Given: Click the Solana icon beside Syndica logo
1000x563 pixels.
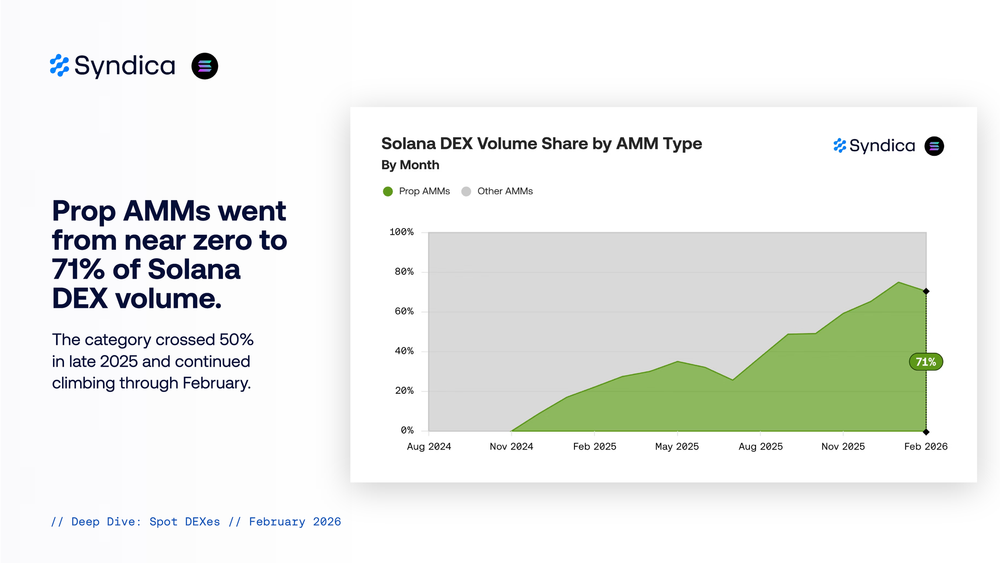Looking at the screenshot, I should tap(205, 66).
